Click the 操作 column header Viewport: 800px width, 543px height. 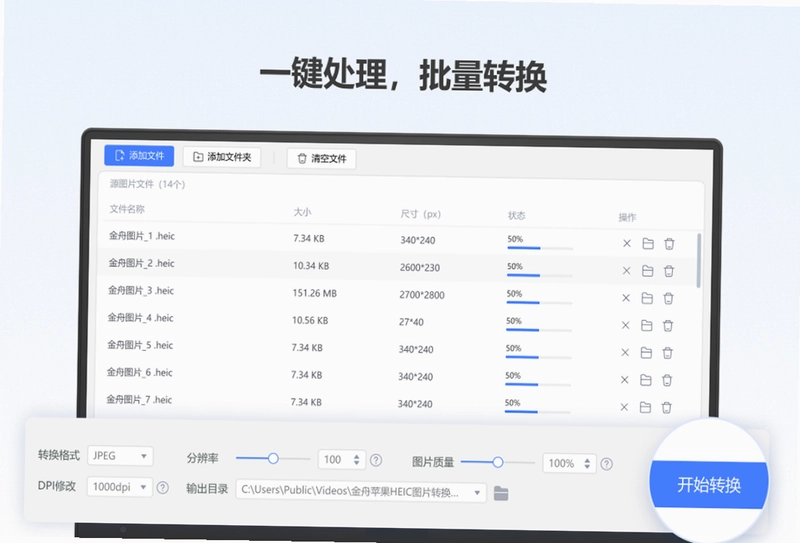[627, 217]
